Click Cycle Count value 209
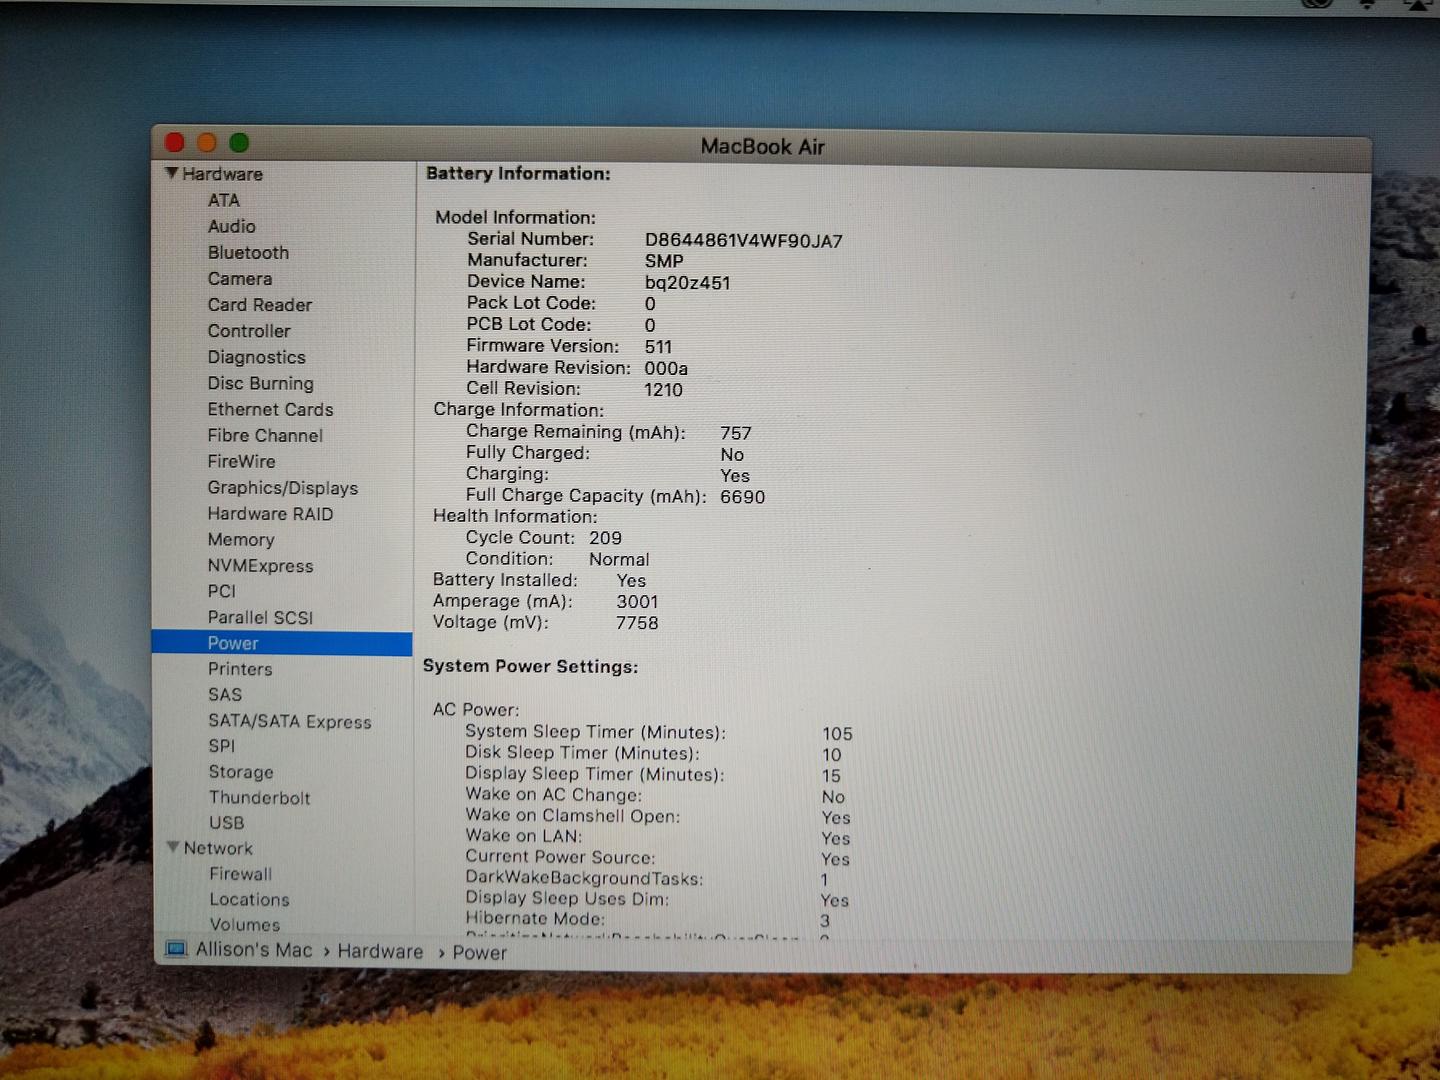1440x1080 pixels. [606, 538]
